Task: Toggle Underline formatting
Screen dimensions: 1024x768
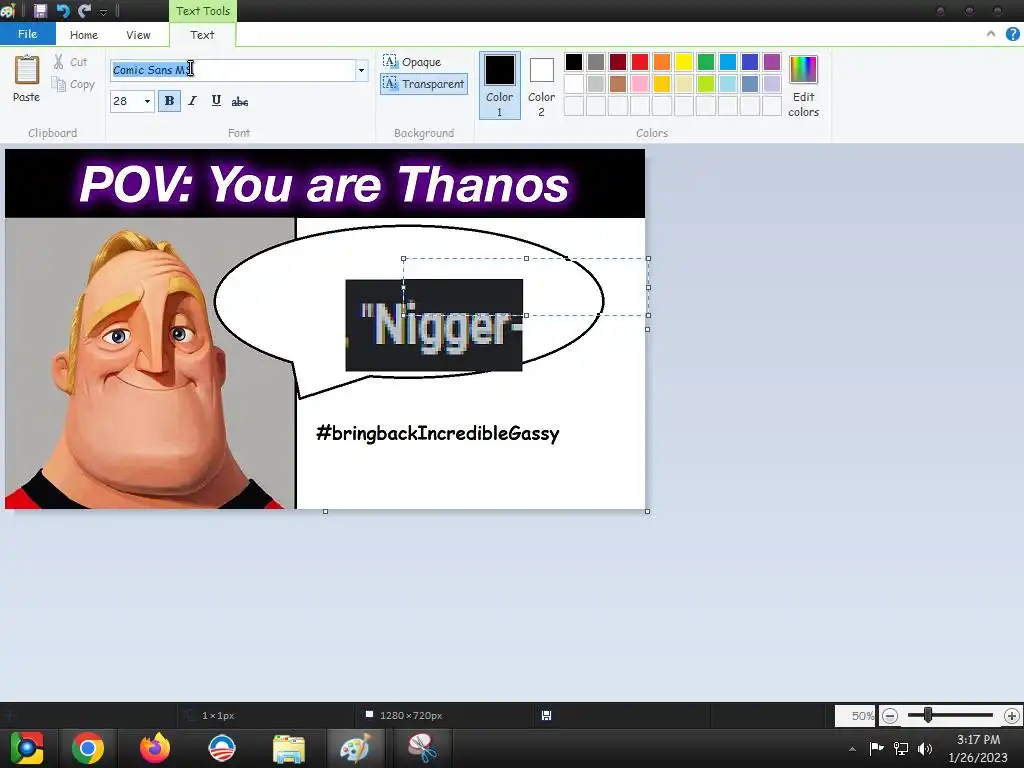Action: pos(216,101)
